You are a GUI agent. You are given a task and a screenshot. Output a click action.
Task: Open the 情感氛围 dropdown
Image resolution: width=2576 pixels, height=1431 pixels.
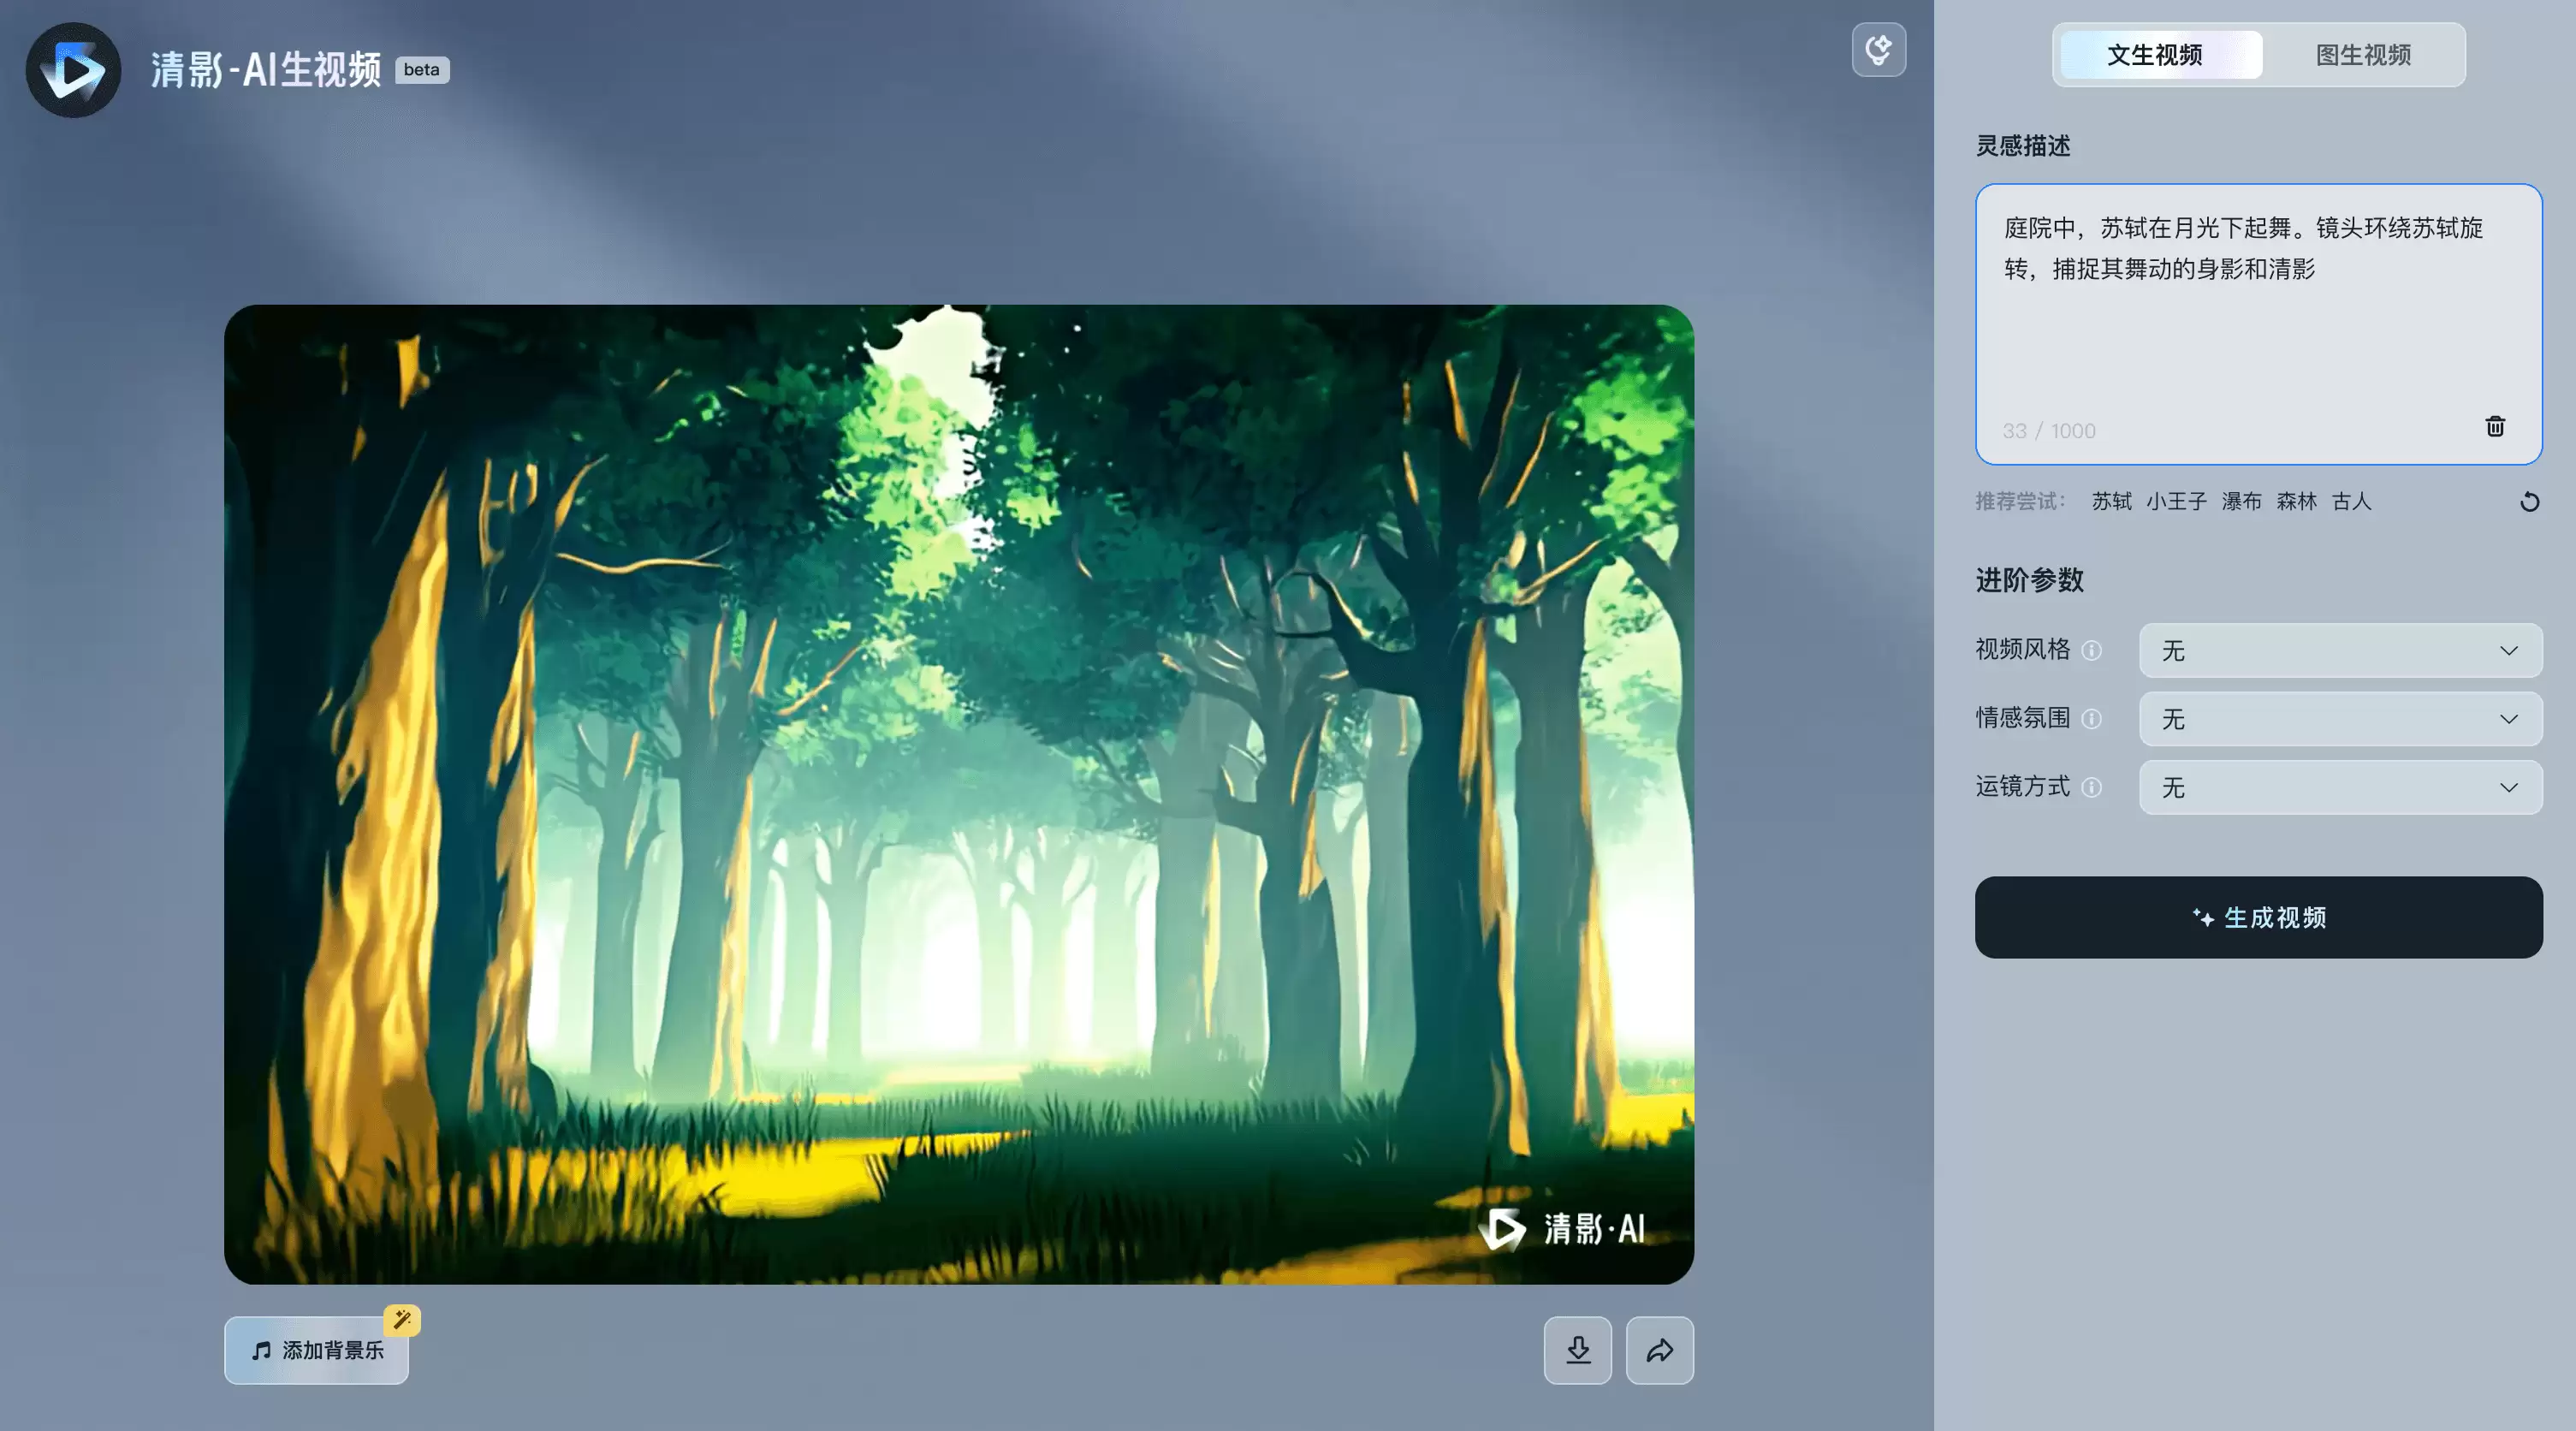pyautogui.click(x=2340, y=719)
